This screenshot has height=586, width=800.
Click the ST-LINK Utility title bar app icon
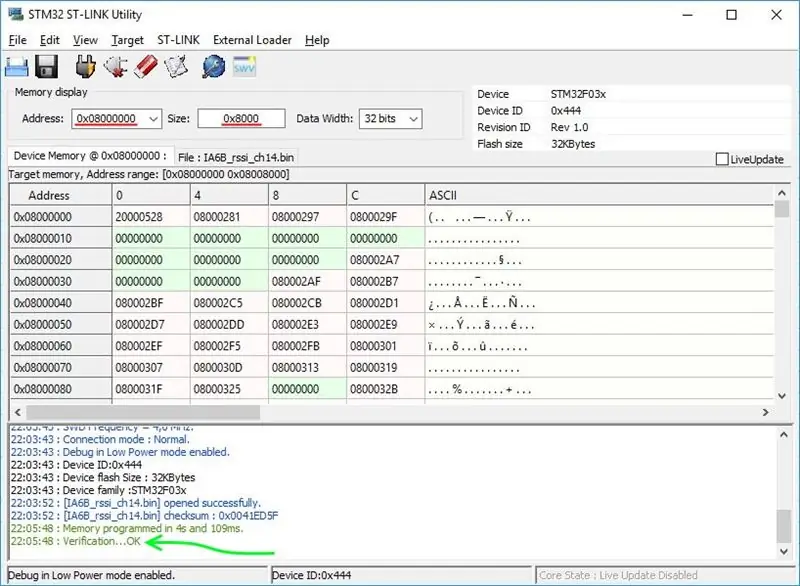coord(16,14)
